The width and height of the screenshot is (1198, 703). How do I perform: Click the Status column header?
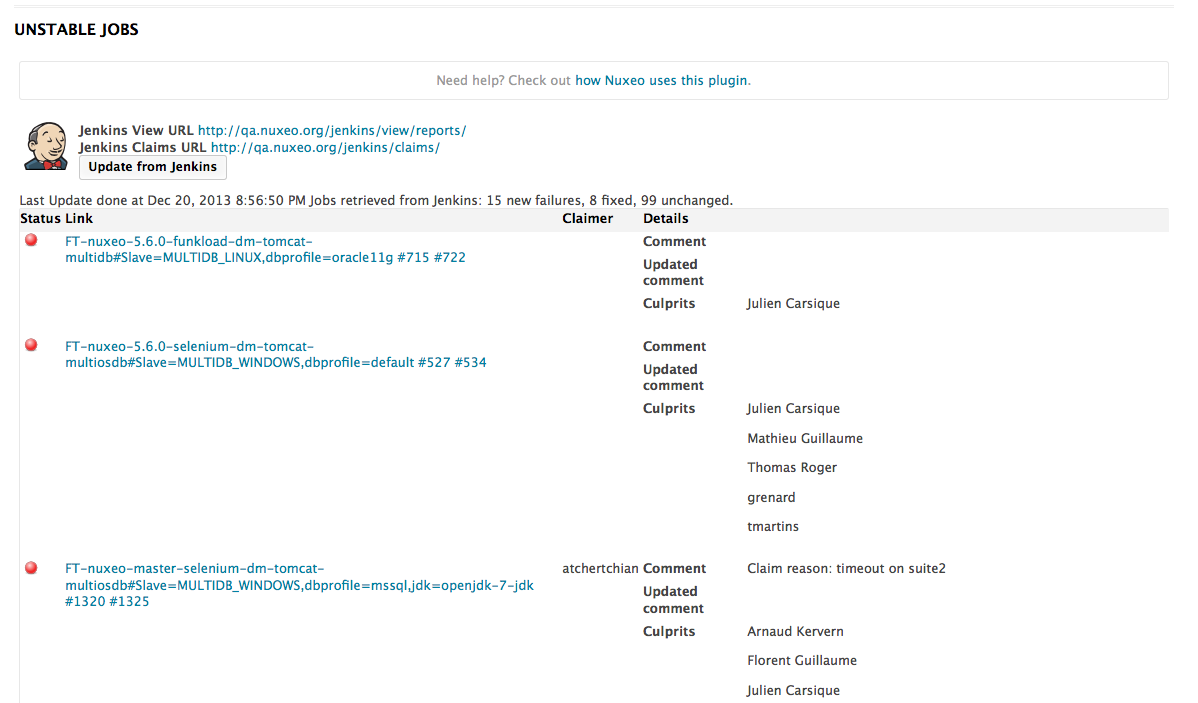coord(40,219)
